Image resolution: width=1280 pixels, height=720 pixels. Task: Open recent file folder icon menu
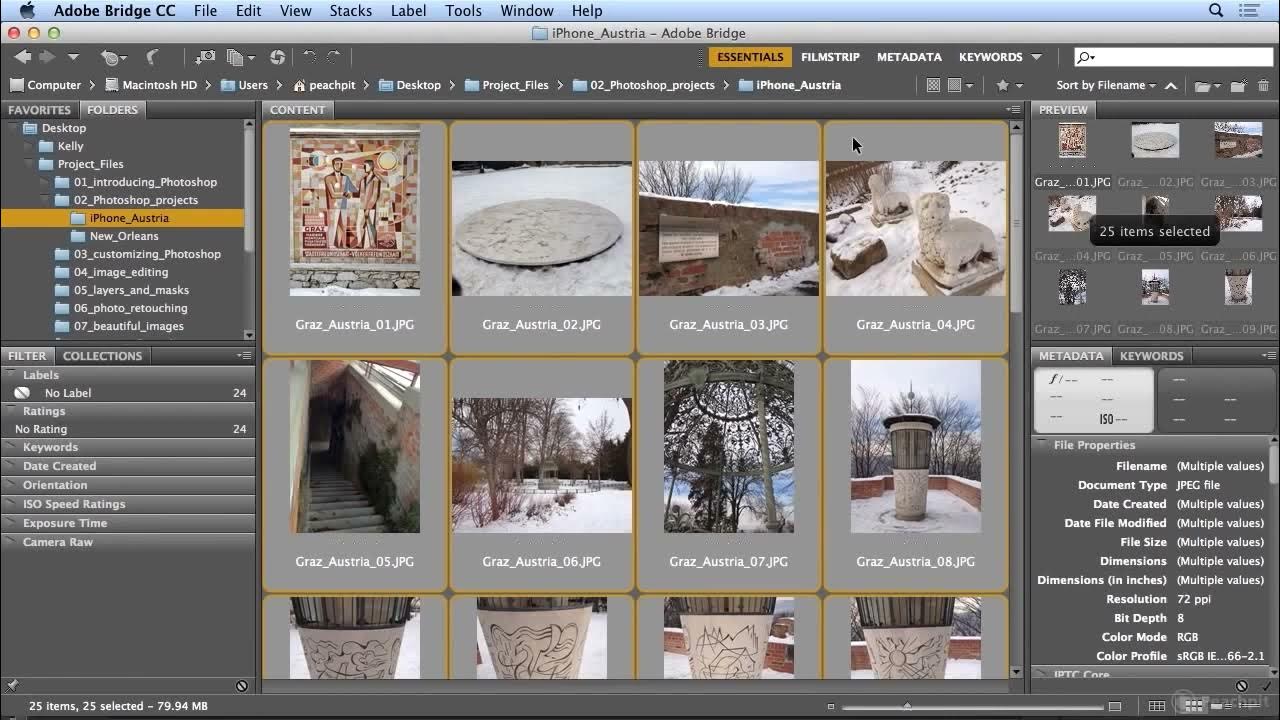coord(1208,85)
